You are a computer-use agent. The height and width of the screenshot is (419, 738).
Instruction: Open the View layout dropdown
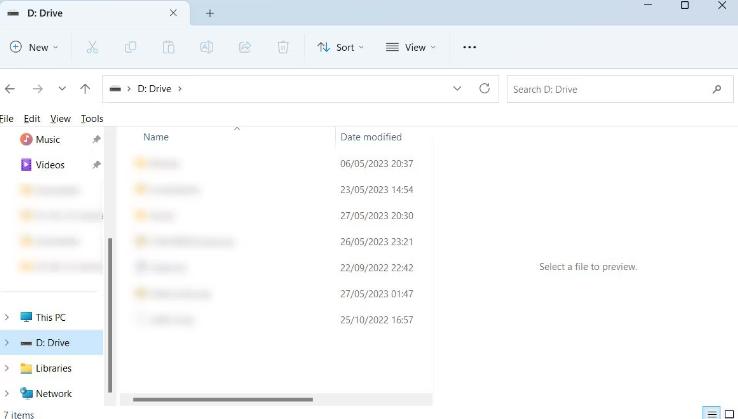click(x=411, y=47)
